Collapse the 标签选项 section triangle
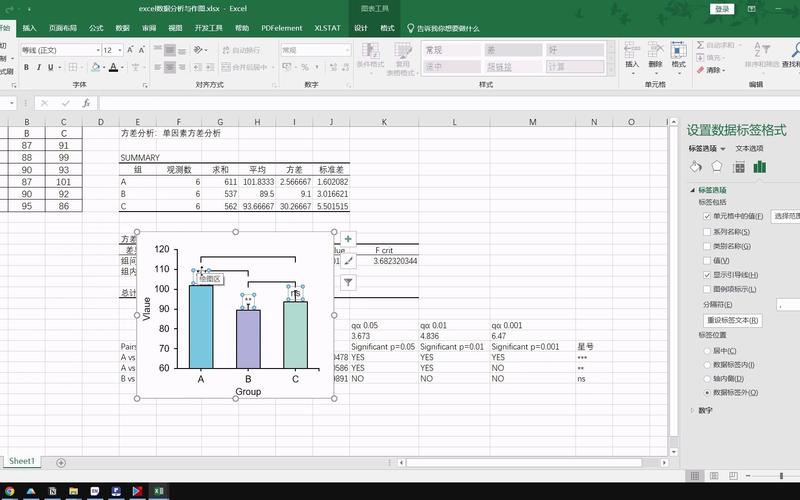Image resolution: width=800 pixels, height=500 pixels. click(692, 190)
